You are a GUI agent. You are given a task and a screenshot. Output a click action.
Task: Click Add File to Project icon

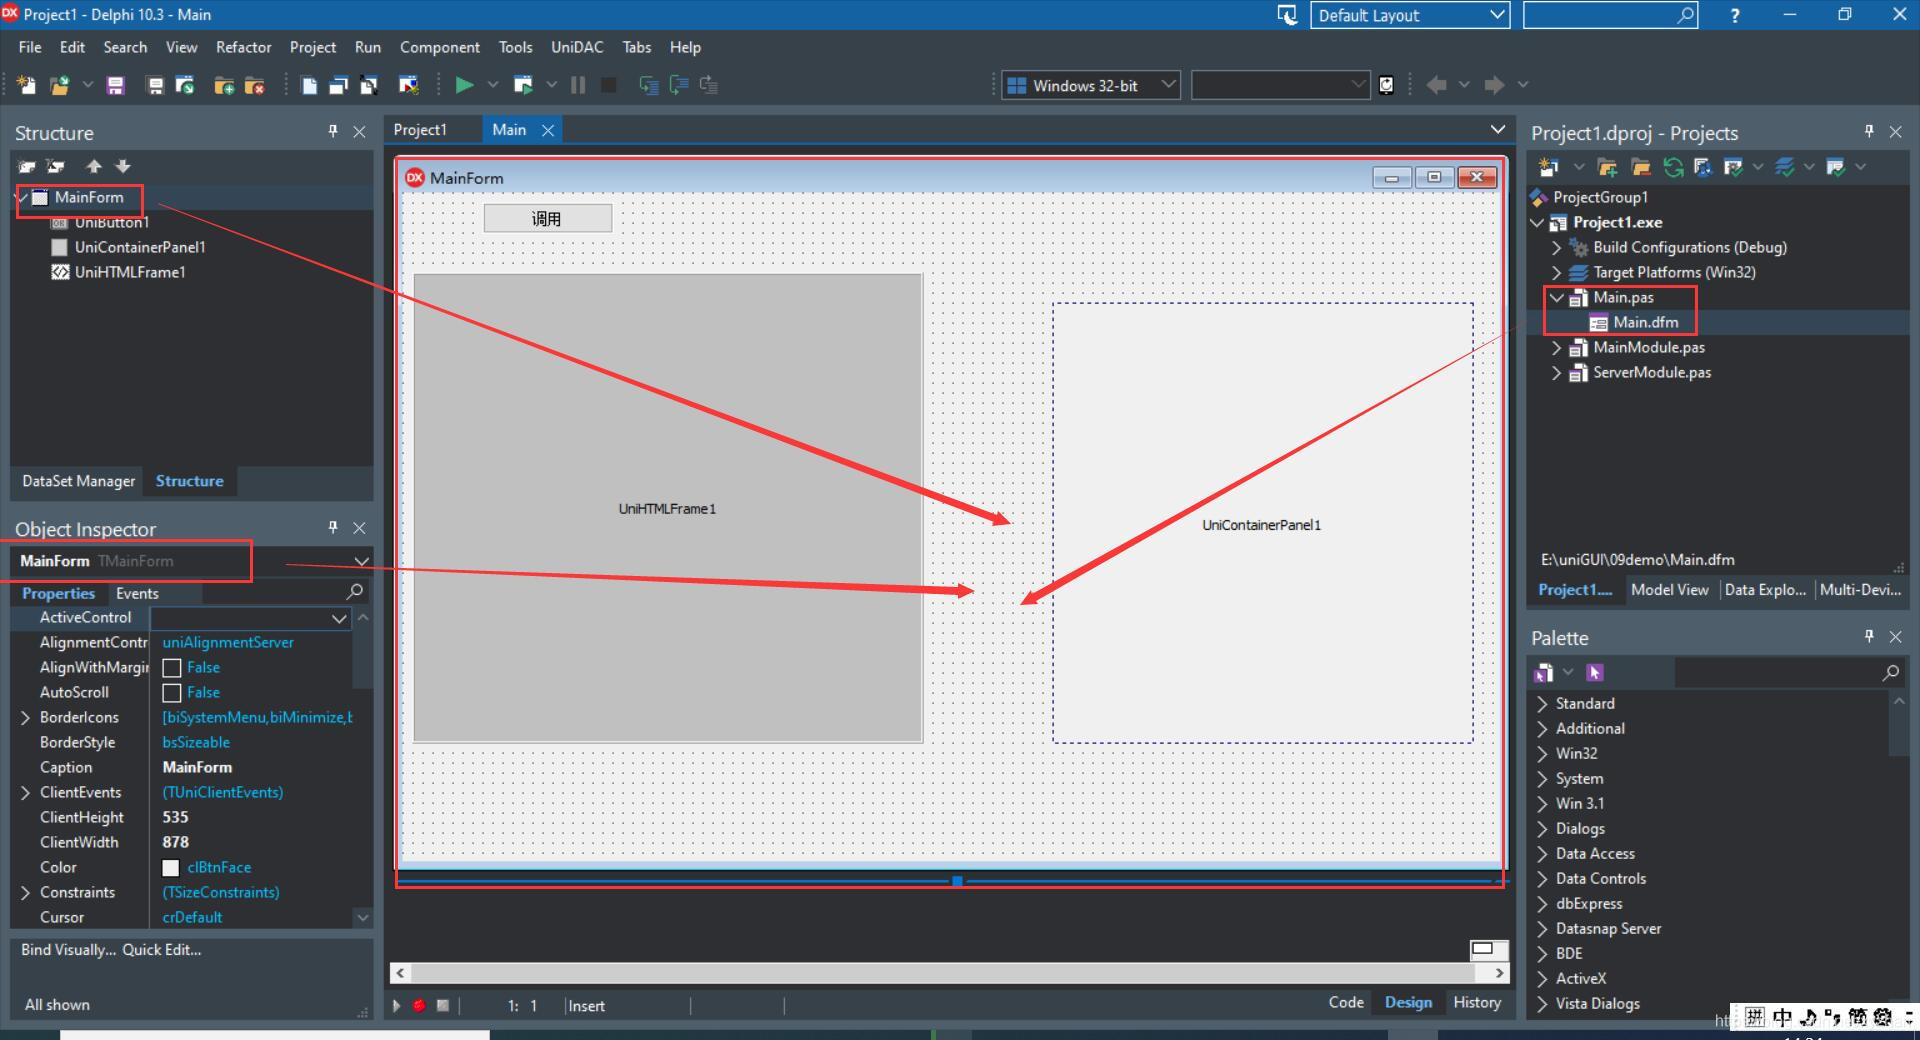click(x=224, y=85)
